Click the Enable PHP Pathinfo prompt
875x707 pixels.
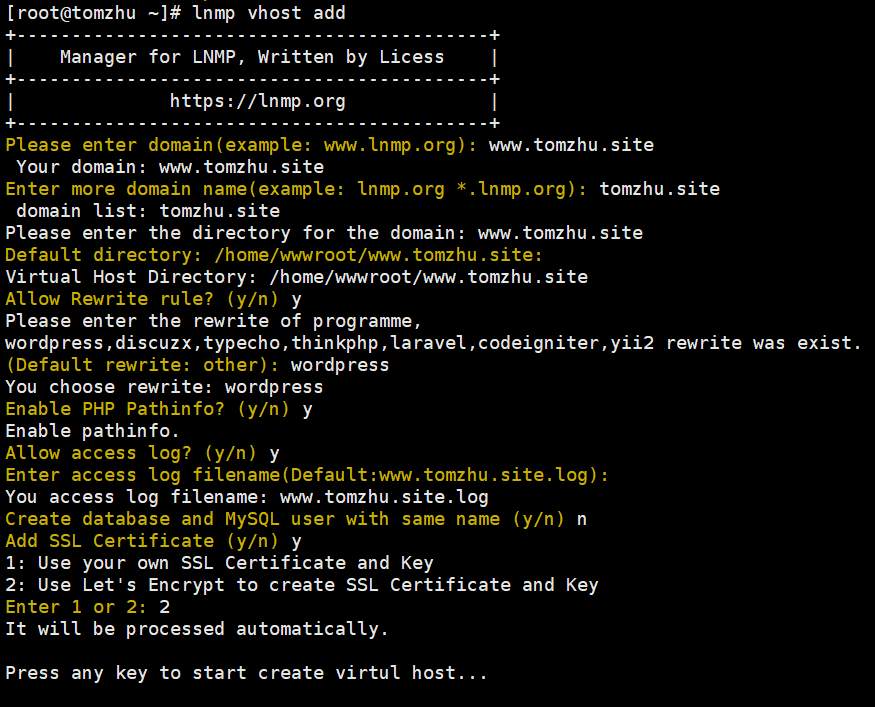(147, 409)
